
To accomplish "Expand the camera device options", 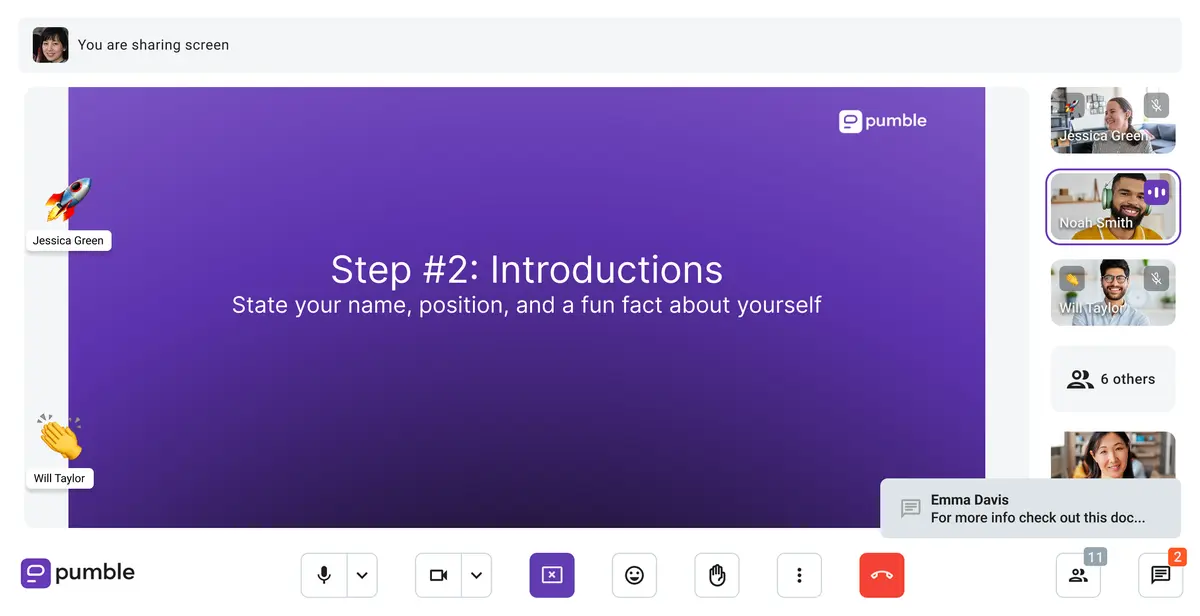I will (x=476, y=575).
